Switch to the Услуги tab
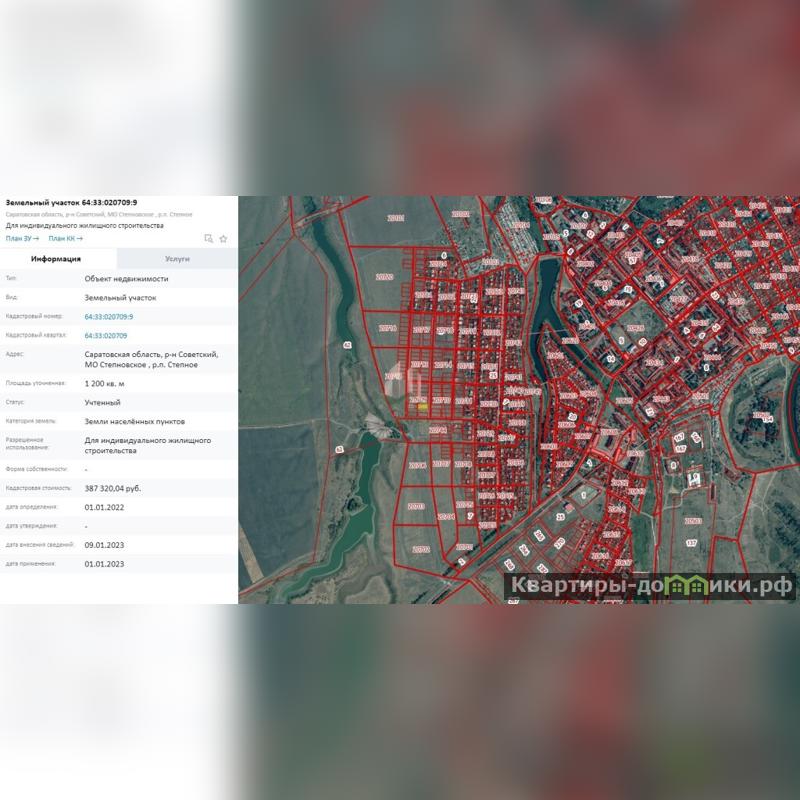The height and width of the screenshot is (800, 800). click(177, 259)
